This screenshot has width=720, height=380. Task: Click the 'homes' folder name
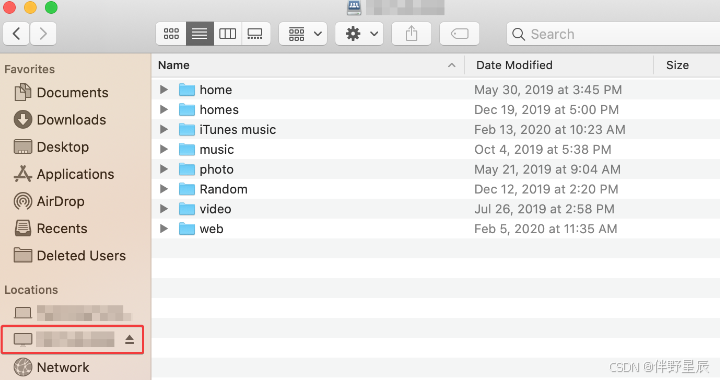[219, 109]
